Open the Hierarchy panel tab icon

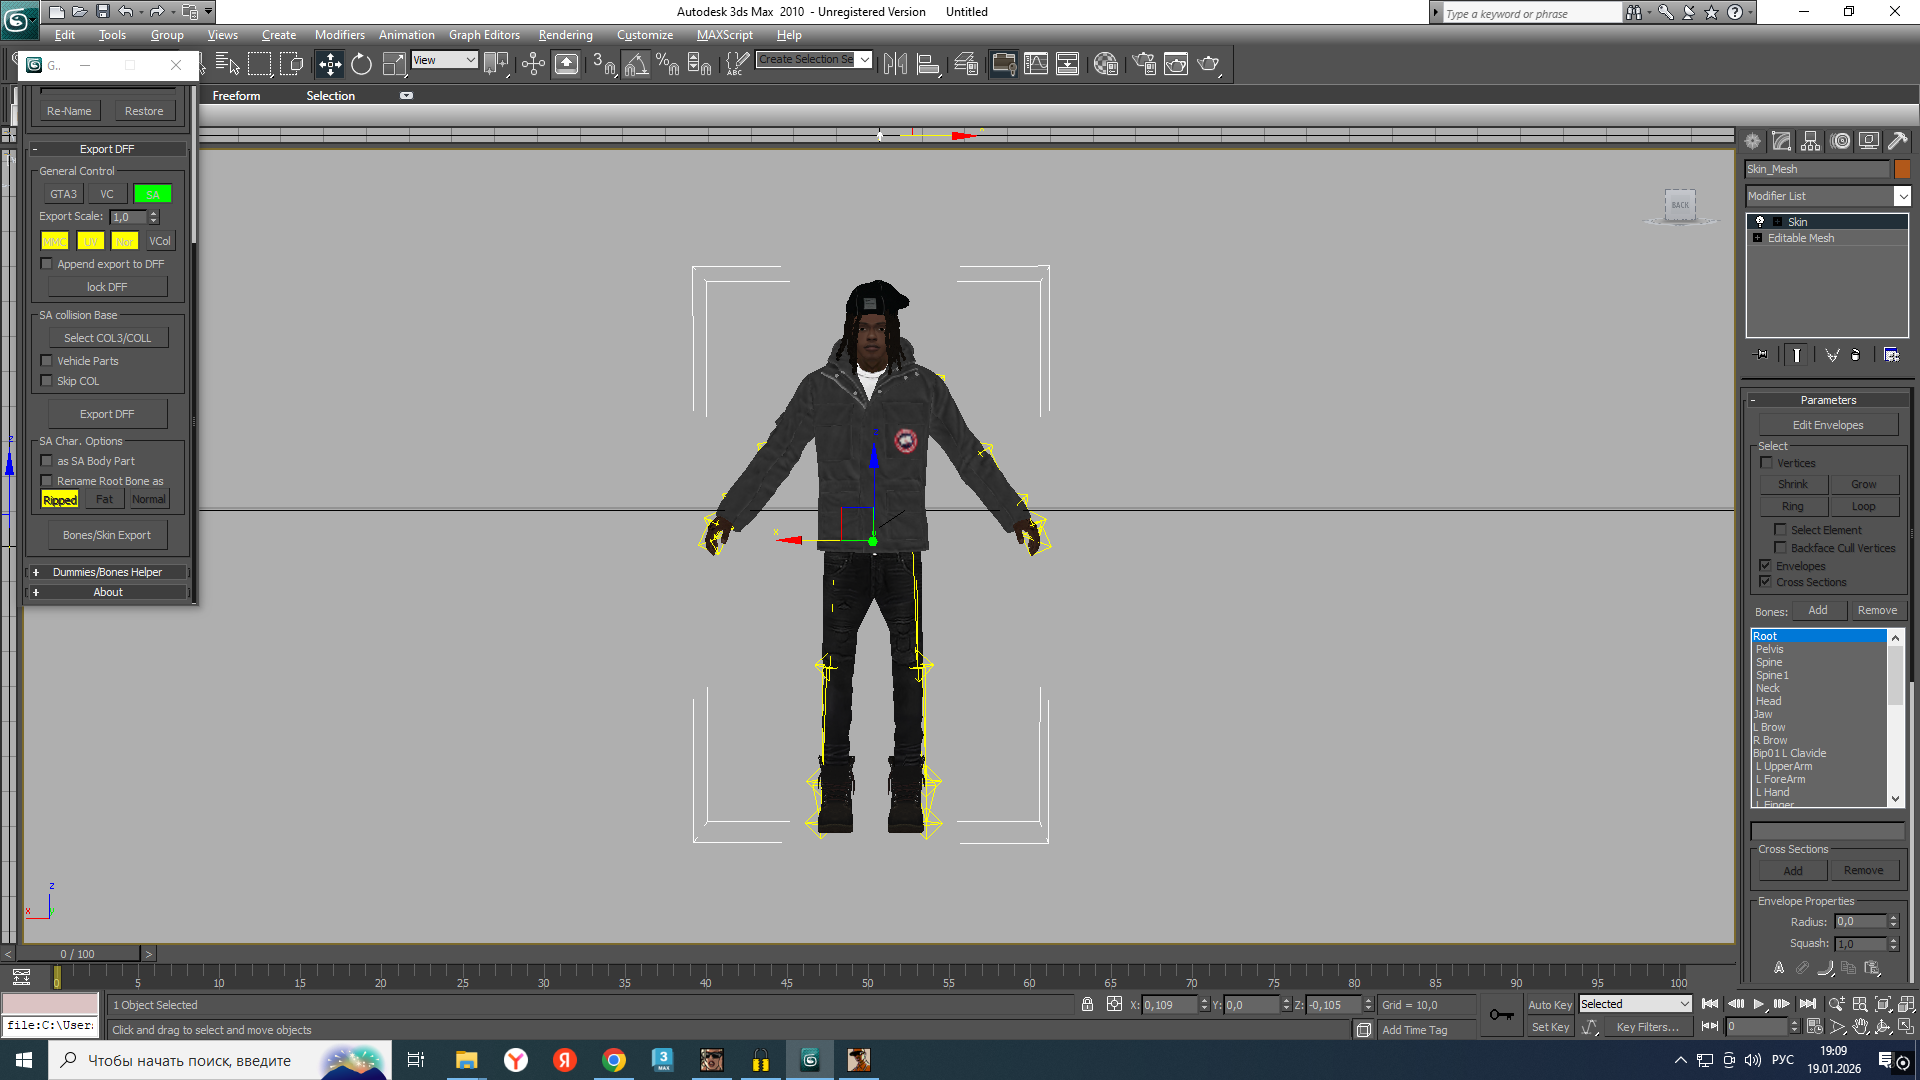(x=1811, y=141)
